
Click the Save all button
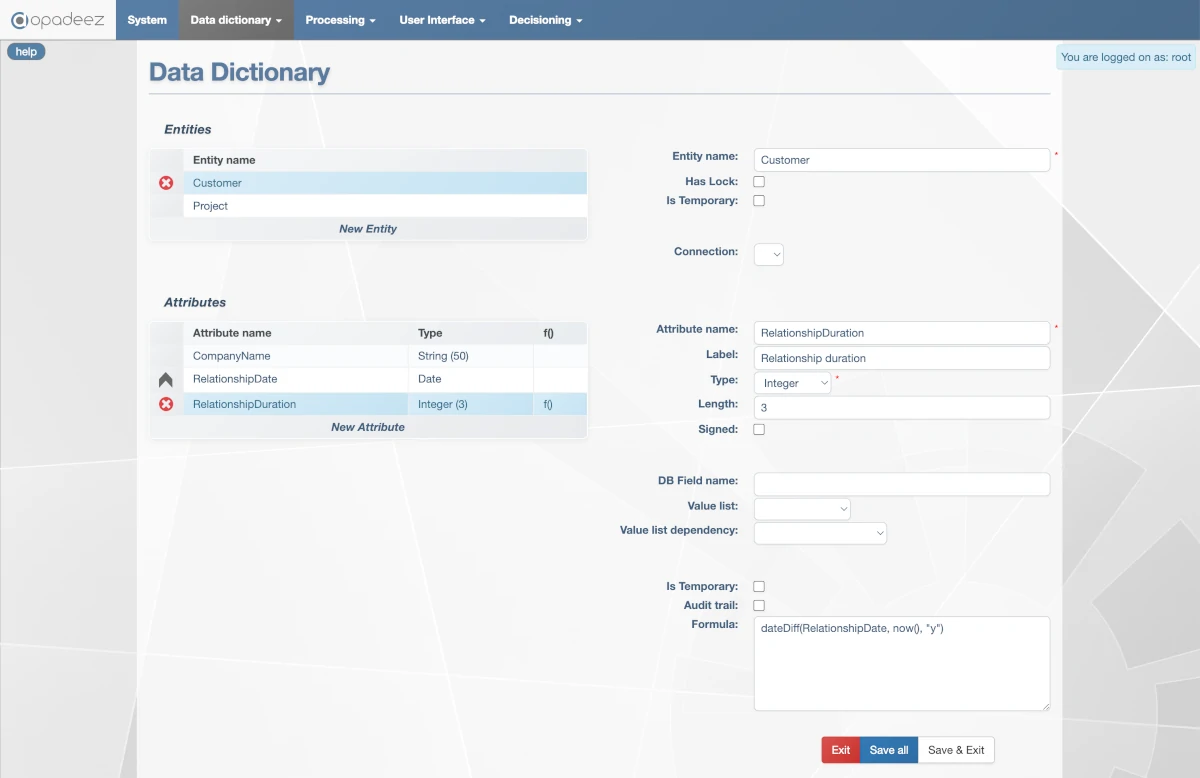click(888, 750)
